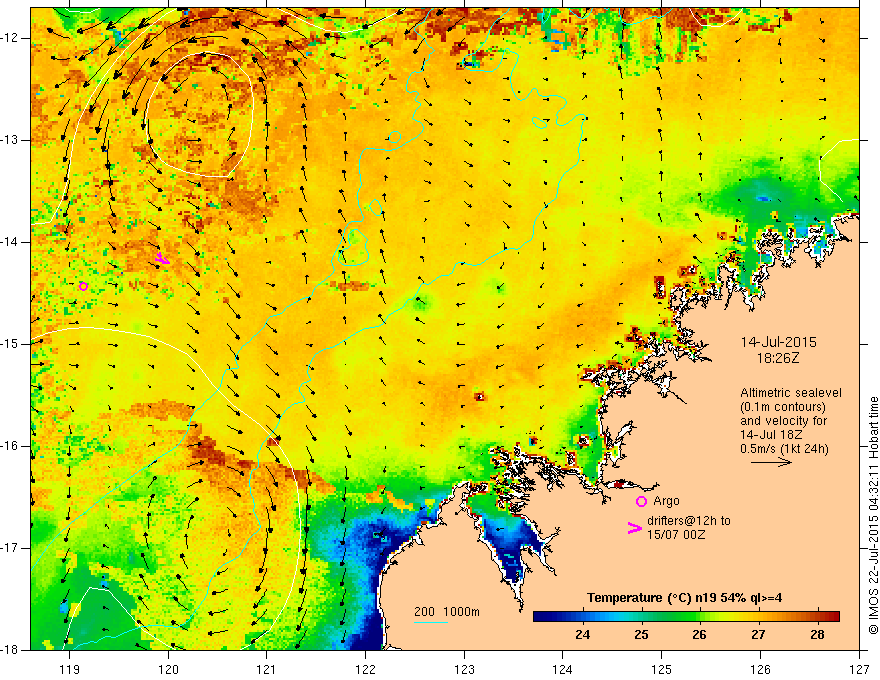Click the '14-Jul 18Z' legend text

click(x=771, y=435)
